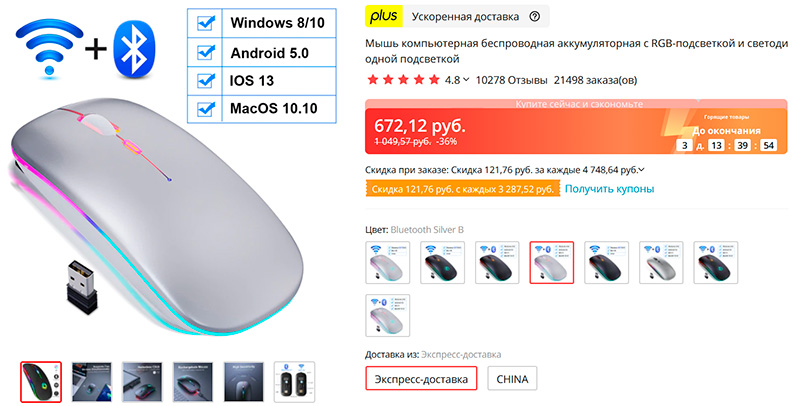Screen dimensions: 800x406
Task: Open the last gallery thumbnail with two mice
Action: (294, 382)
